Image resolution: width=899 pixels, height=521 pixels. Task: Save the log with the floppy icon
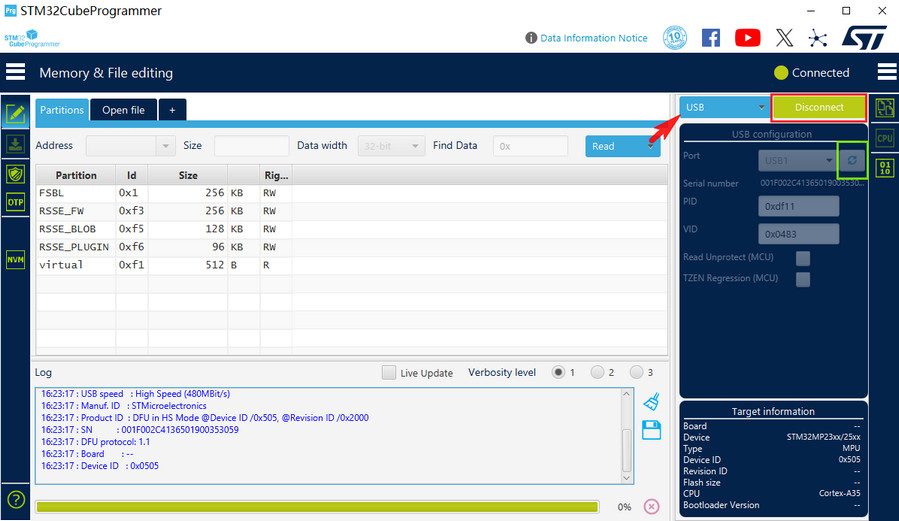click(x=651, y=430)
